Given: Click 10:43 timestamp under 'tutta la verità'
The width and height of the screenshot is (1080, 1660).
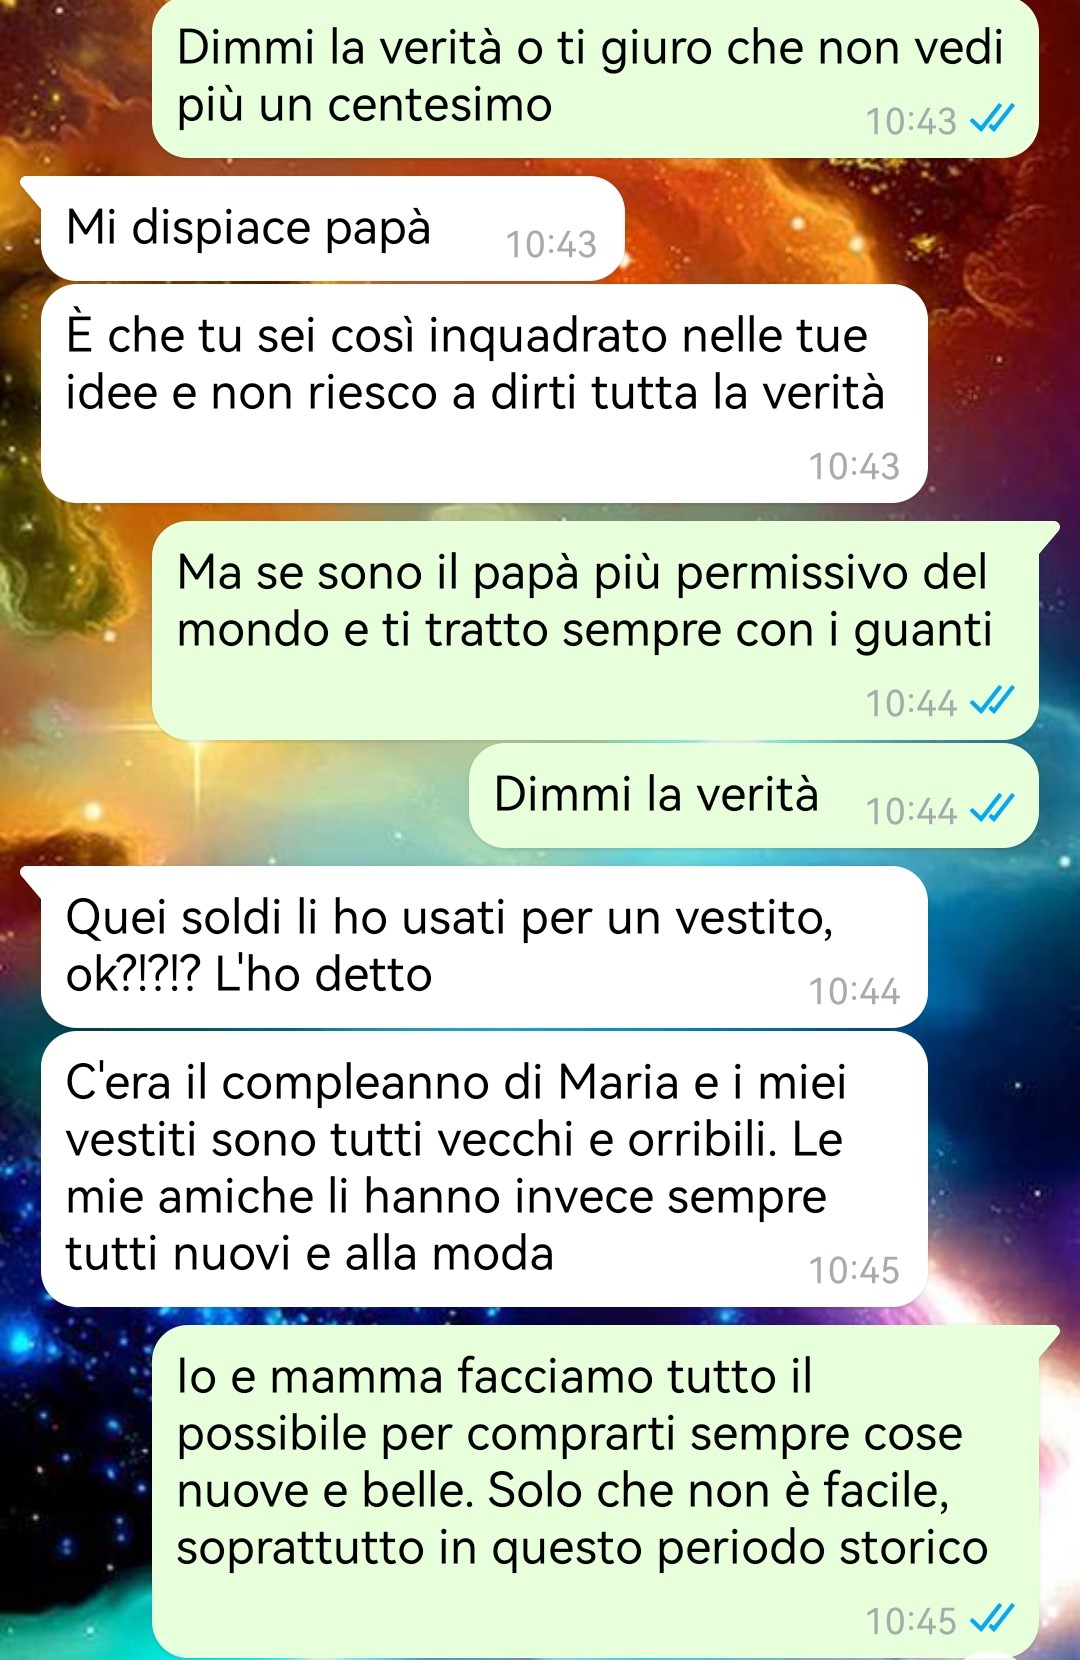Looking at the screenshot, I should click(x=854, y=466).
